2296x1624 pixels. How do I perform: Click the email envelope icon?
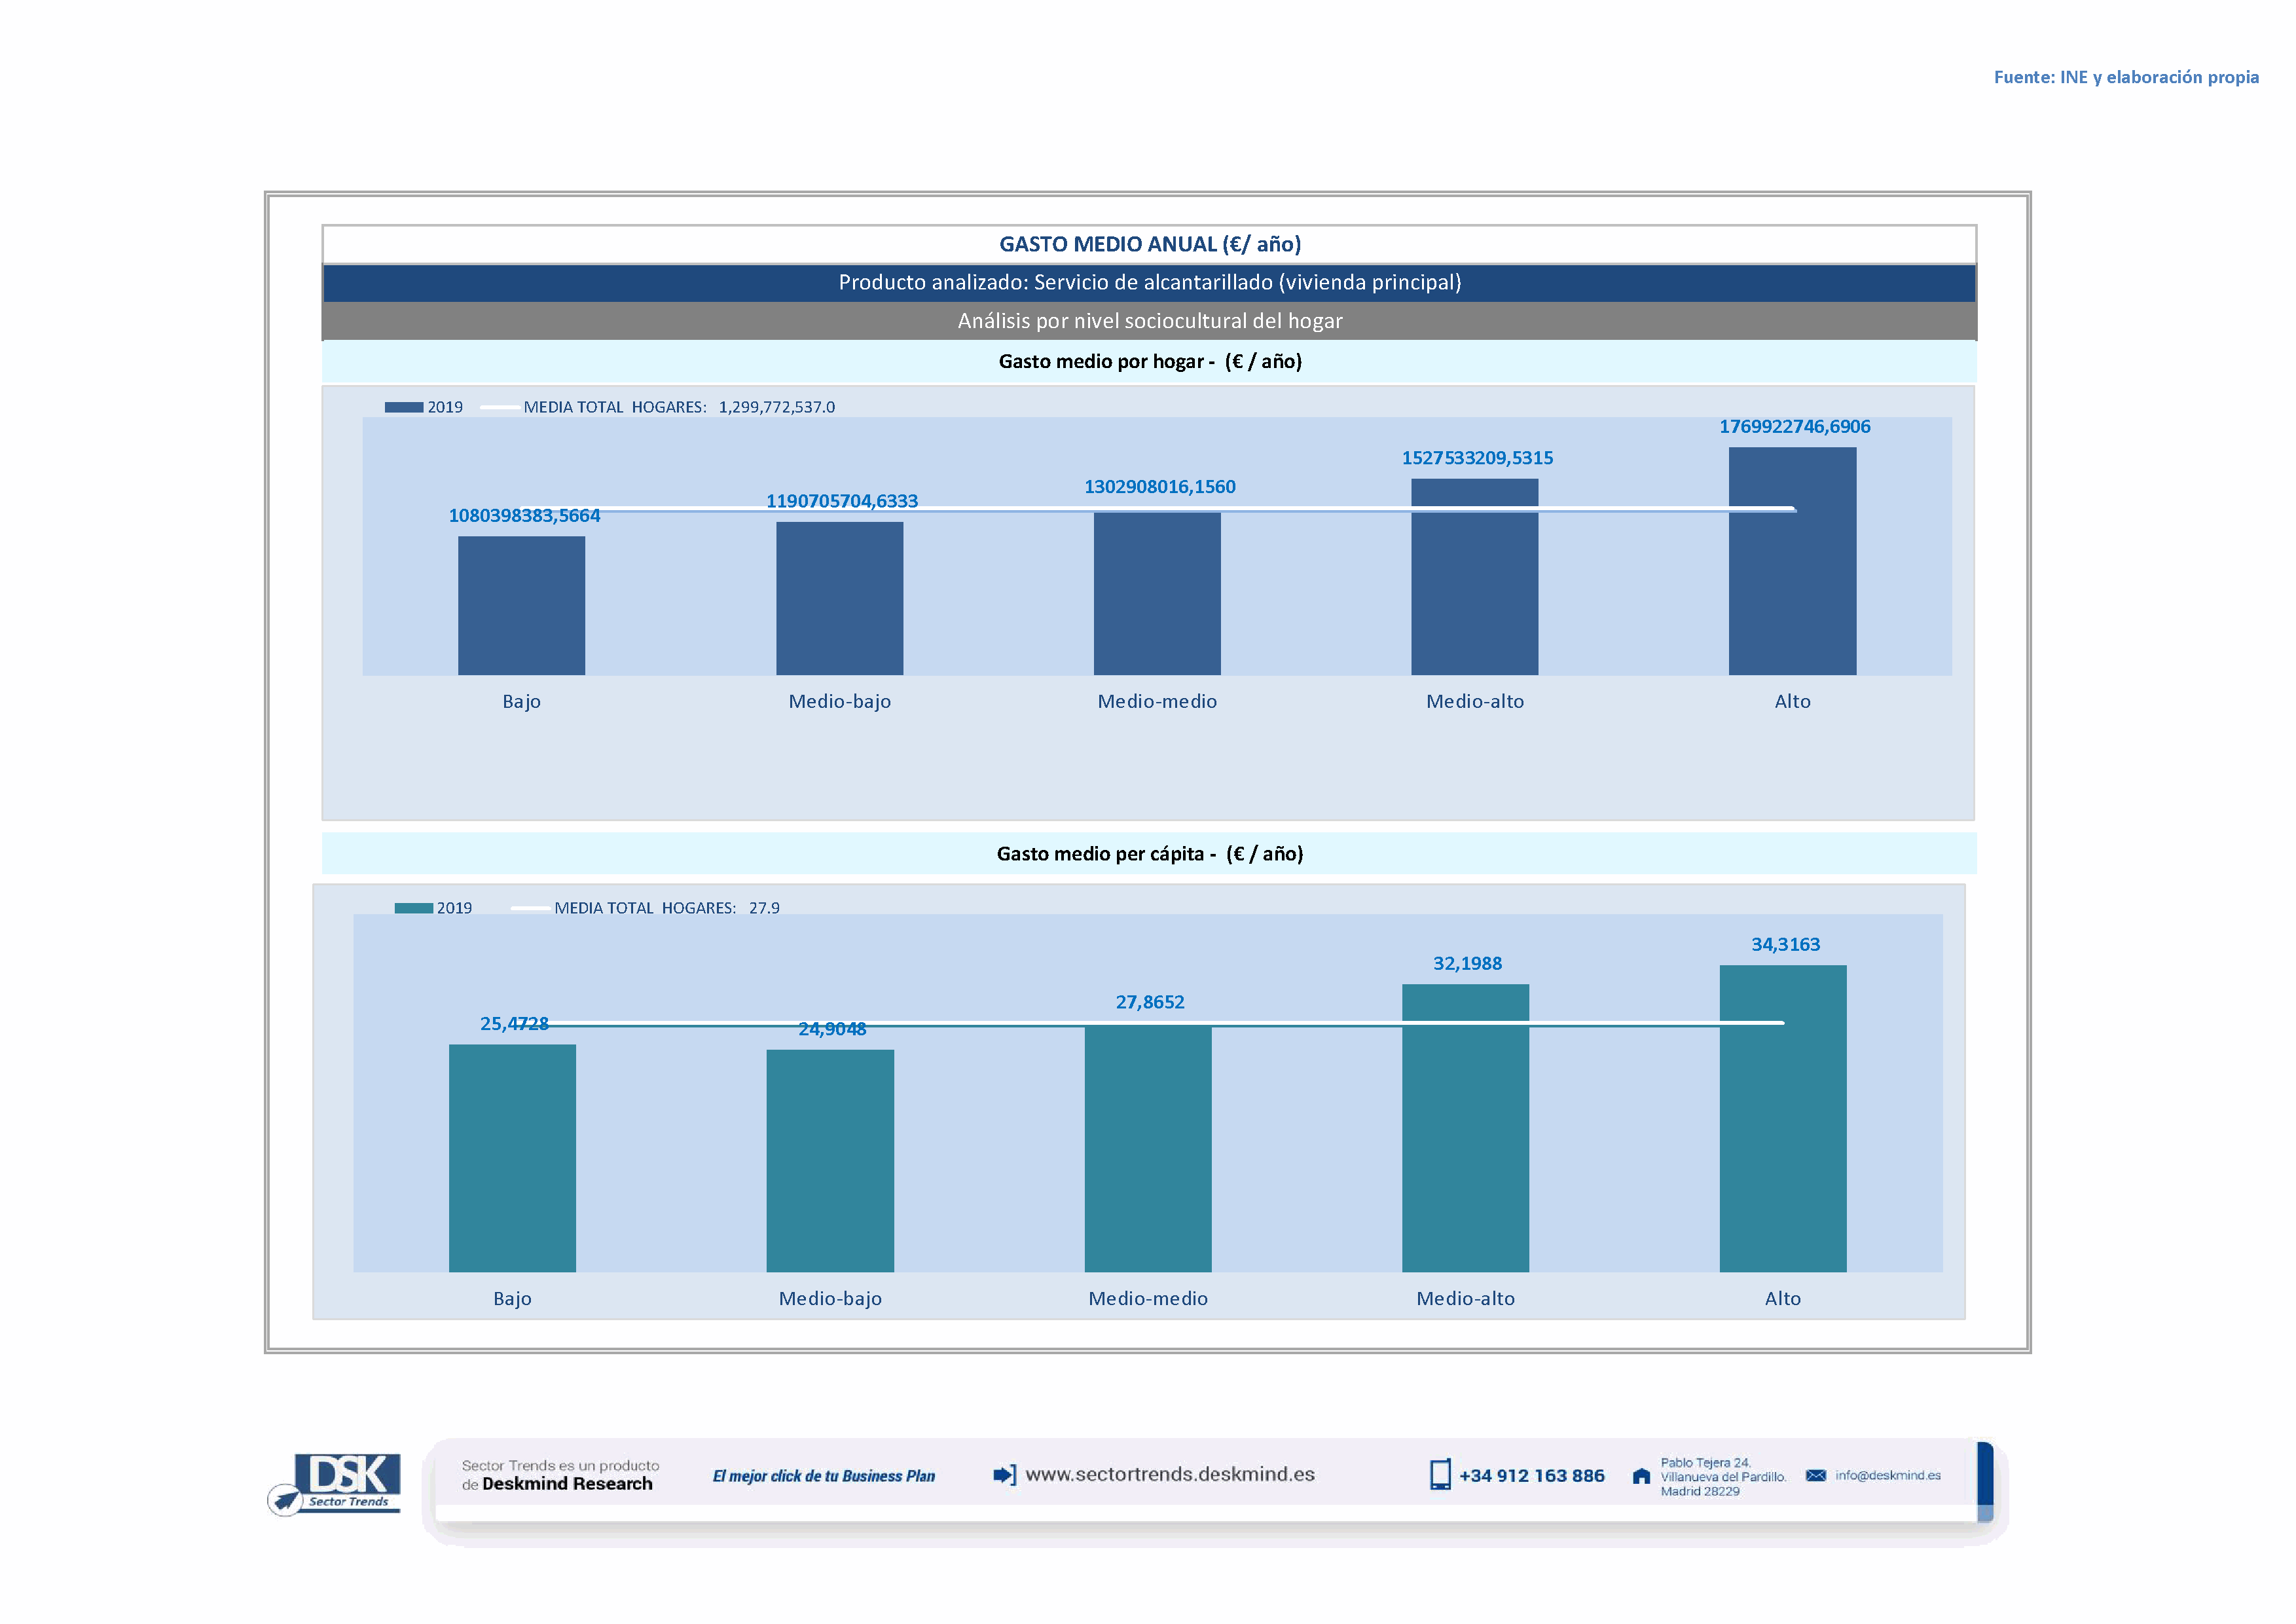click(1816, 1475)
